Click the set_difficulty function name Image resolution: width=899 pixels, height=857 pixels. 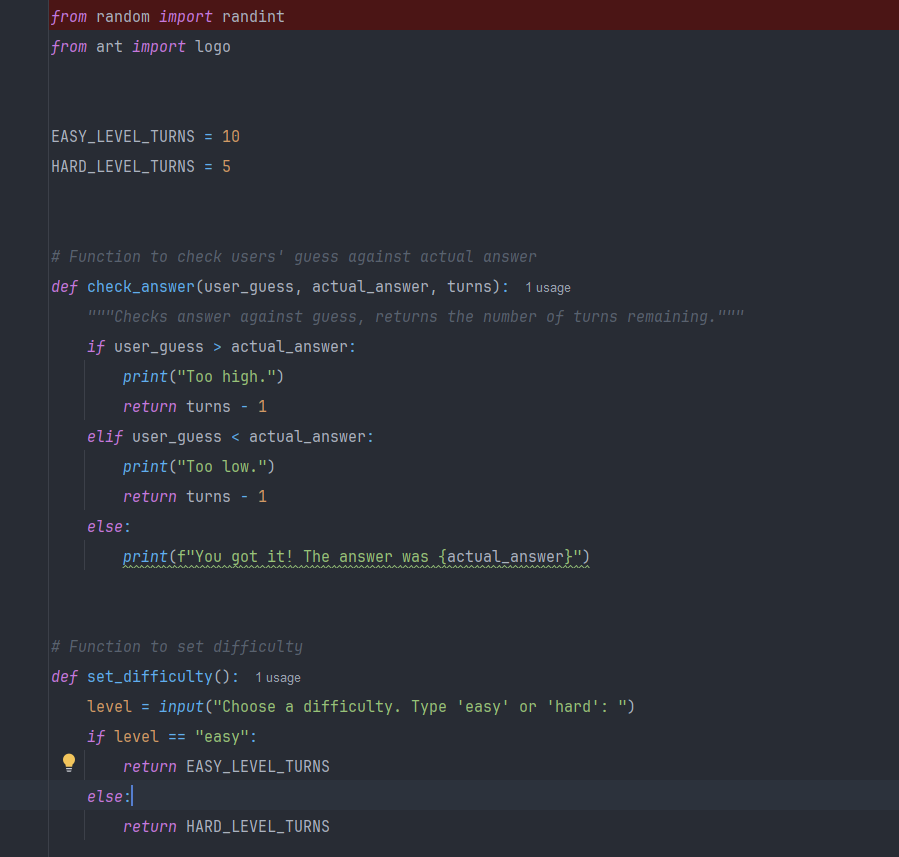pos(150,676)
